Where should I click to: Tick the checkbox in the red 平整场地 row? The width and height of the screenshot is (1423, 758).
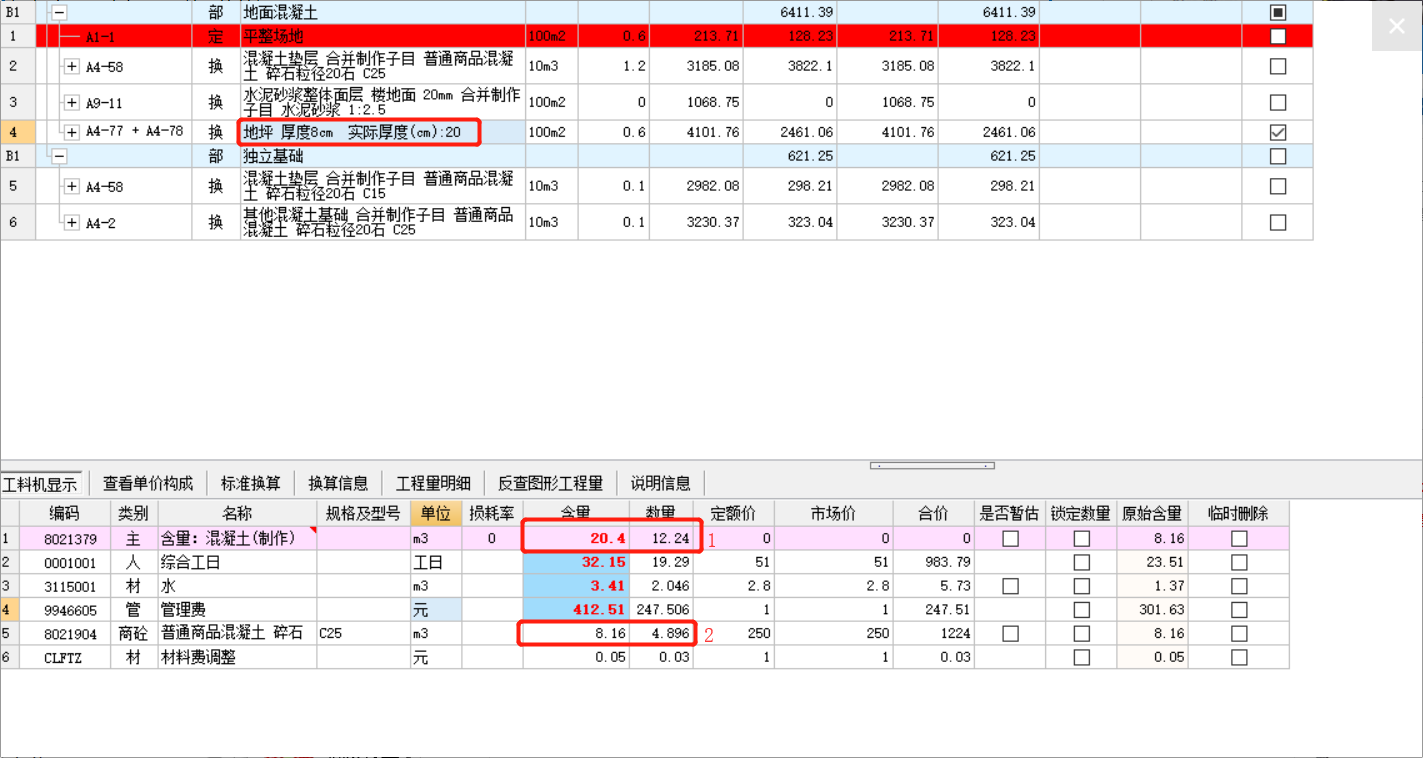pos(1277,36)
